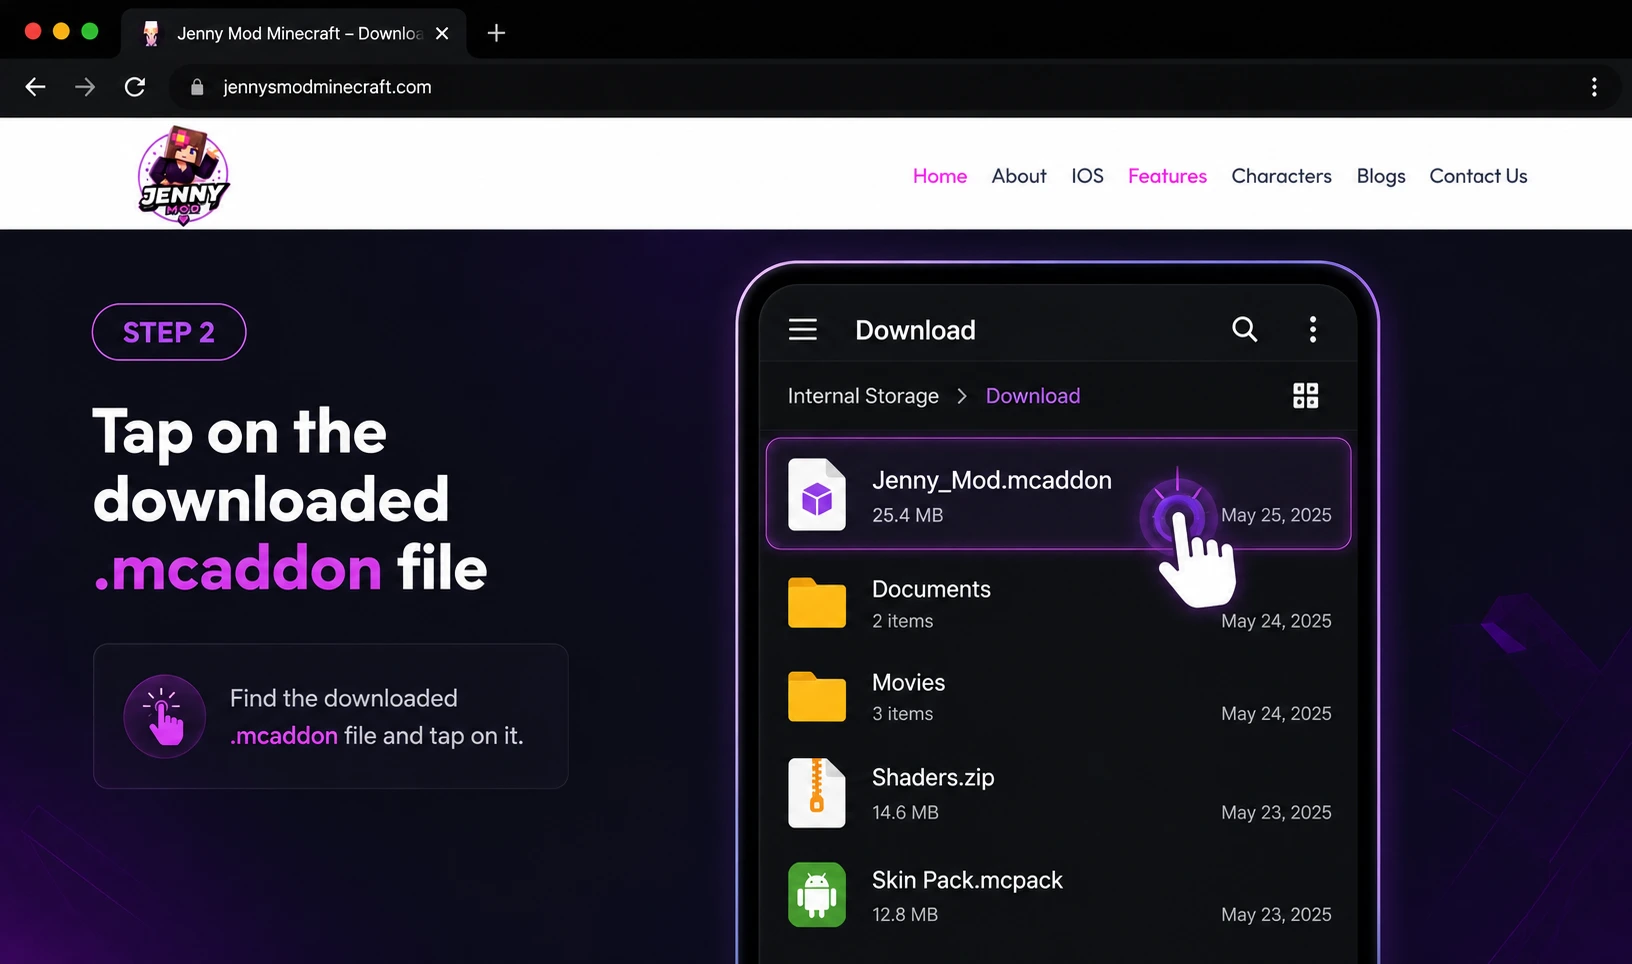Image resolution: width=1632 pixels, height=964 pixels.
Task: Click the Shaders.zip archive icon
Action: 817,793
